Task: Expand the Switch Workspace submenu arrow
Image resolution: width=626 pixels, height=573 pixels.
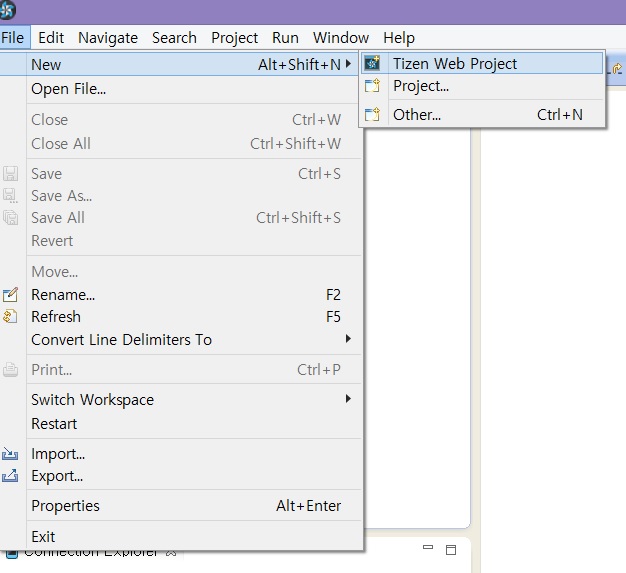Action: (348, 399)
